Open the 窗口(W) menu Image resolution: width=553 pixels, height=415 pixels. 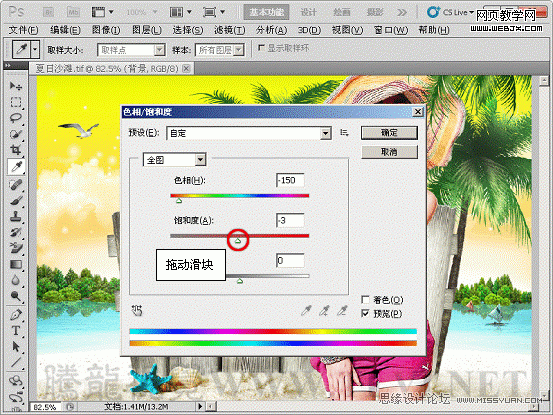click(x=391, y=30)
